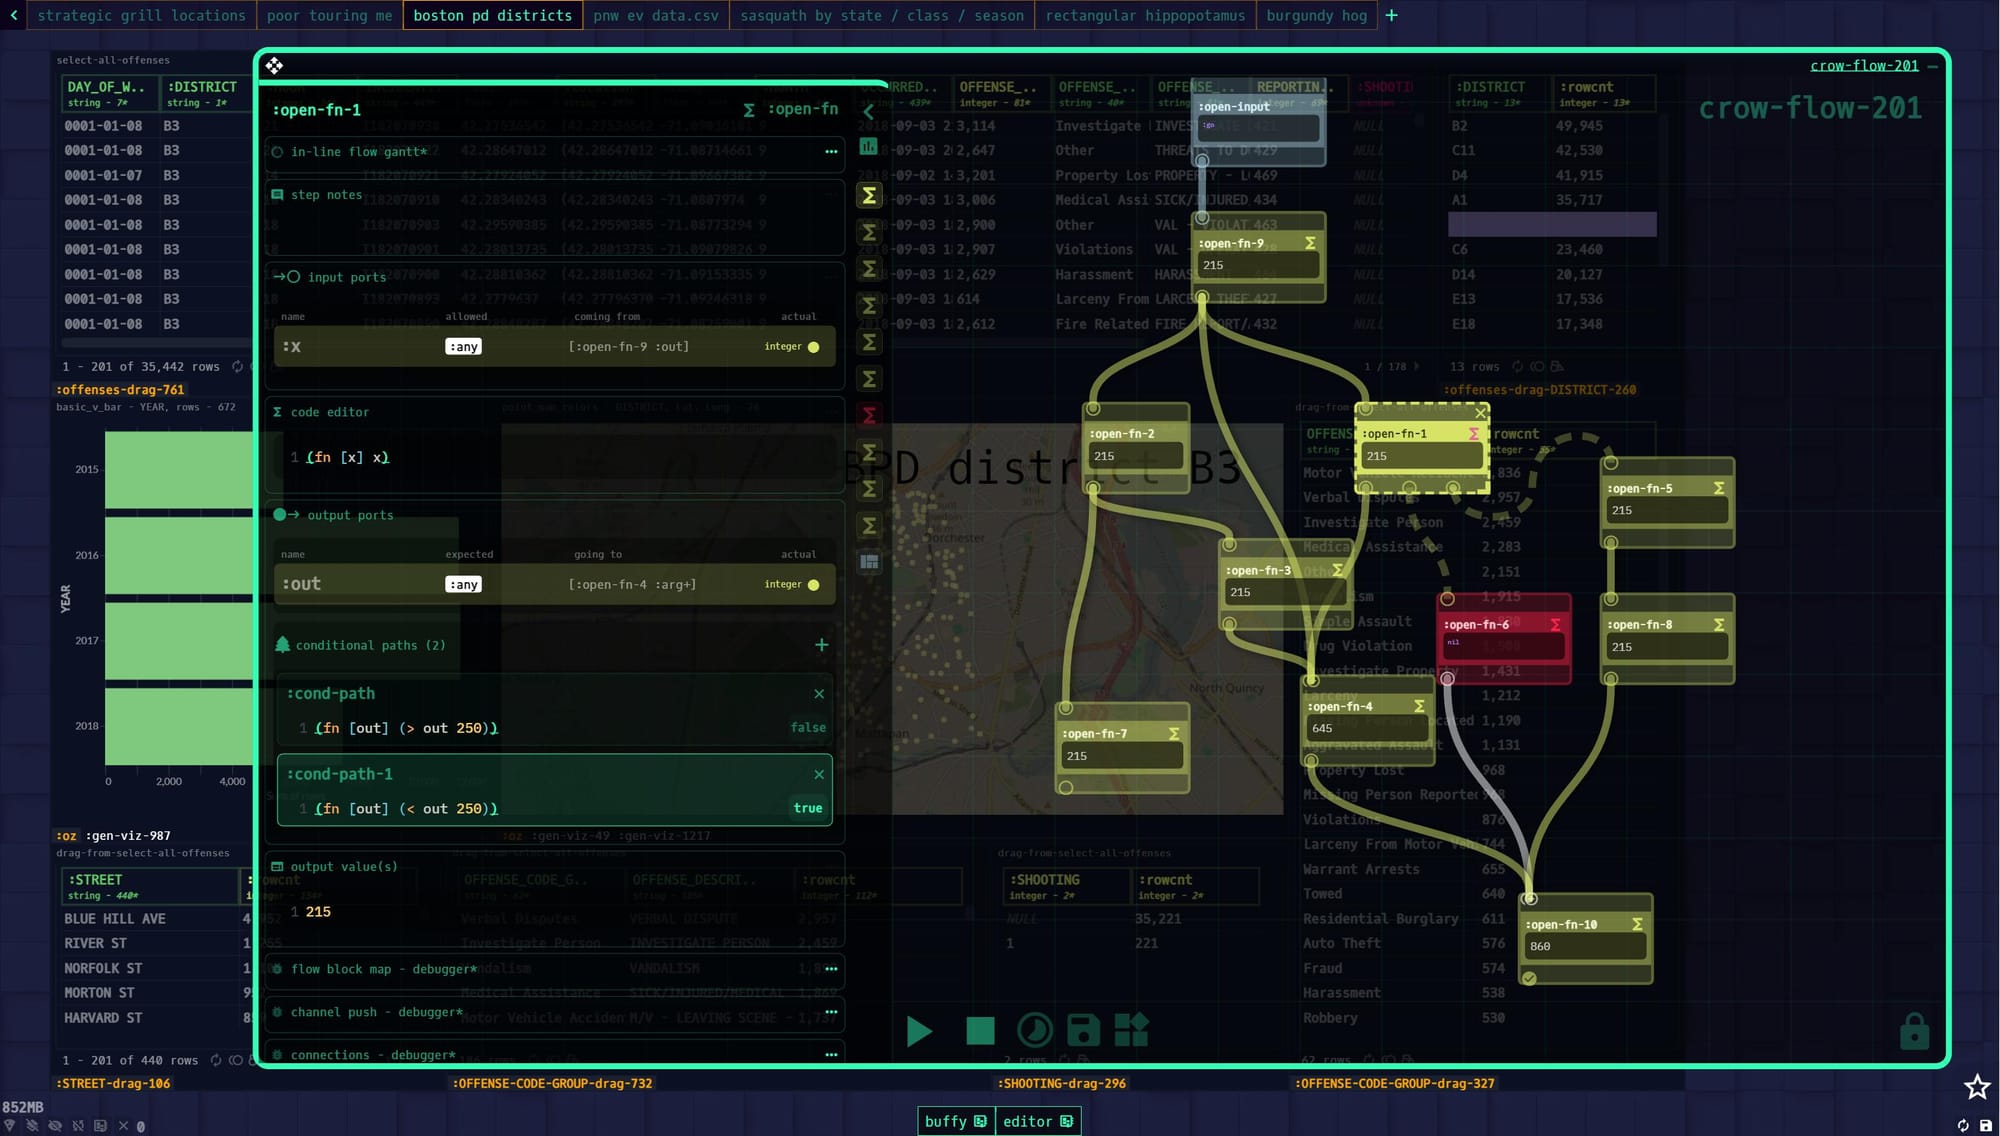Click the floppy disk save flow icon
Screen dimensions: 2000x1136
tap(1083, 1030)
